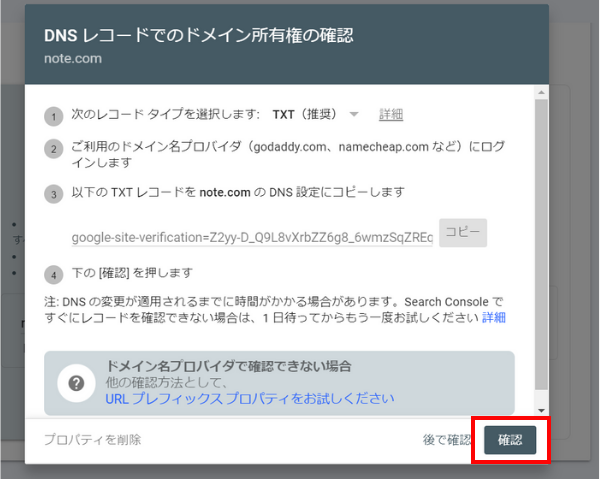
Task: Click the 確認 verify button
Action: click(x=510, y=440)
